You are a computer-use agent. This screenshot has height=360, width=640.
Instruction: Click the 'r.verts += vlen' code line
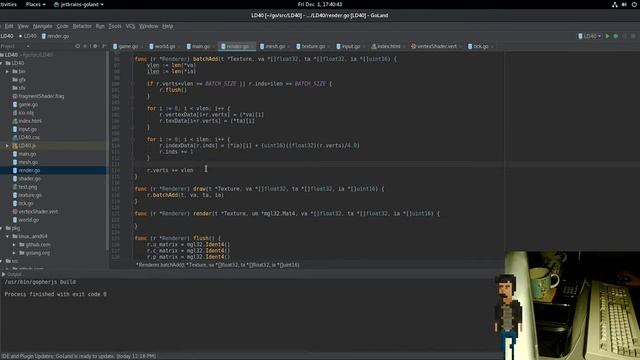(170, 170)
